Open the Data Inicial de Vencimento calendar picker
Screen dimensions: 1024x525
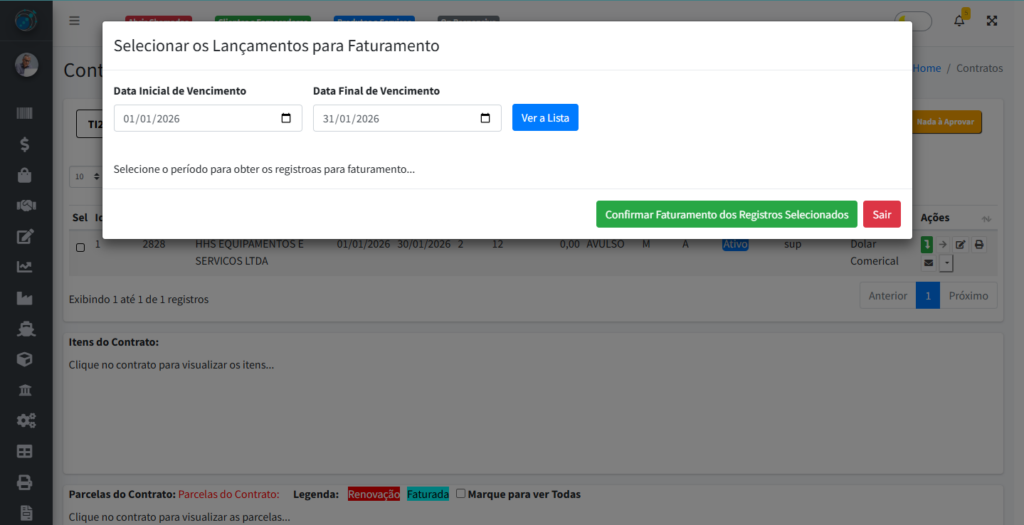286,118
